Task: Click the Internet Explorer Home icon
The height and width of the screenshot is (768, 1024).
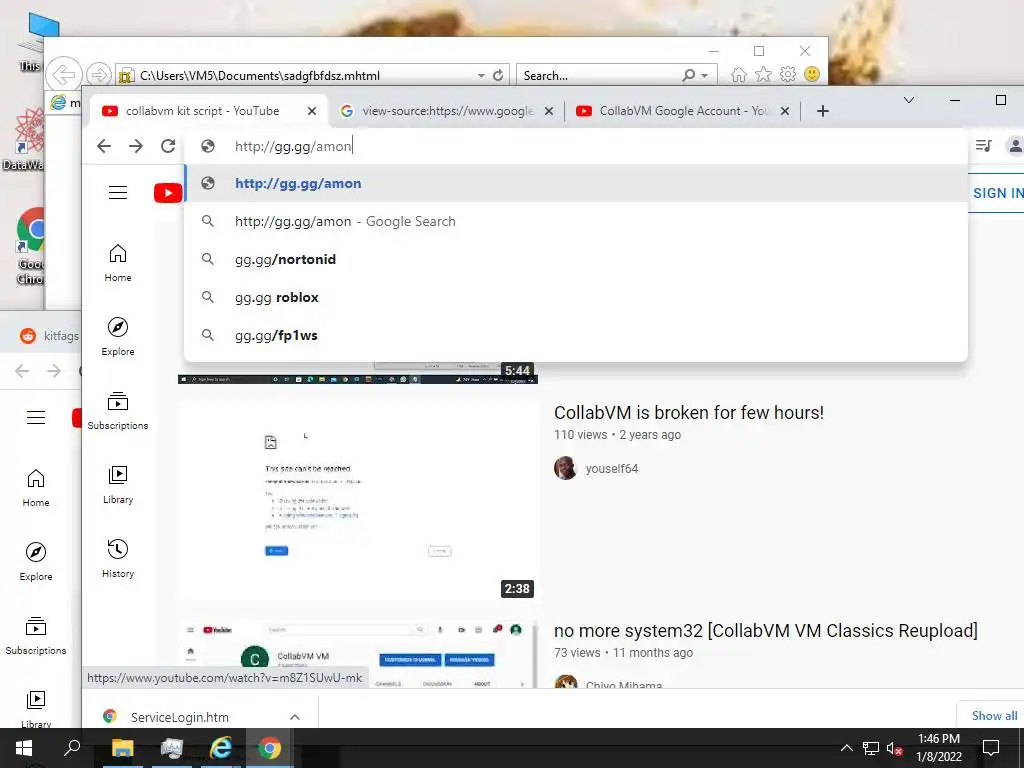Action: tap(739, 75)
